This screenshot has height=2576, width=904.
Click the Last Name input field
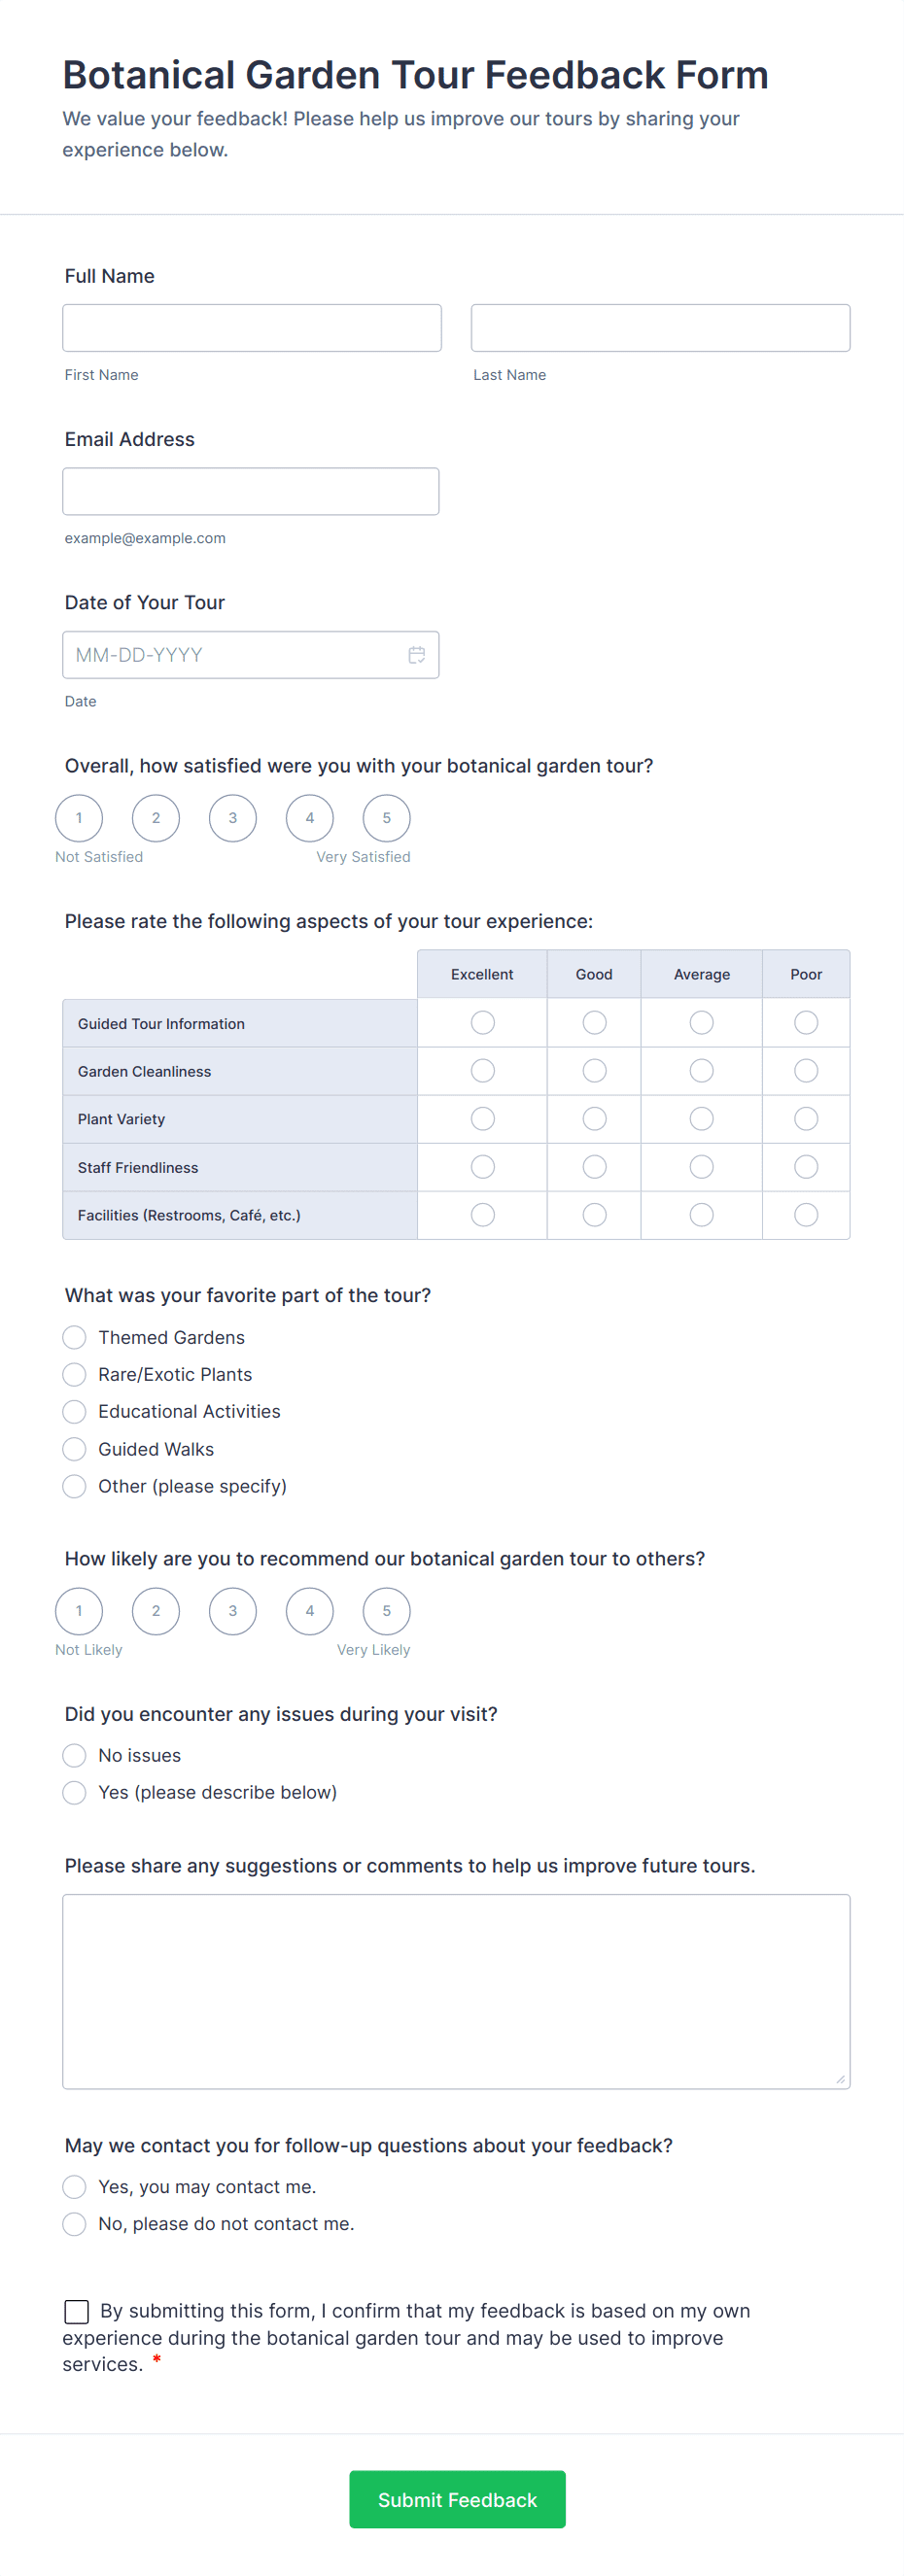(x=660, y=328)
